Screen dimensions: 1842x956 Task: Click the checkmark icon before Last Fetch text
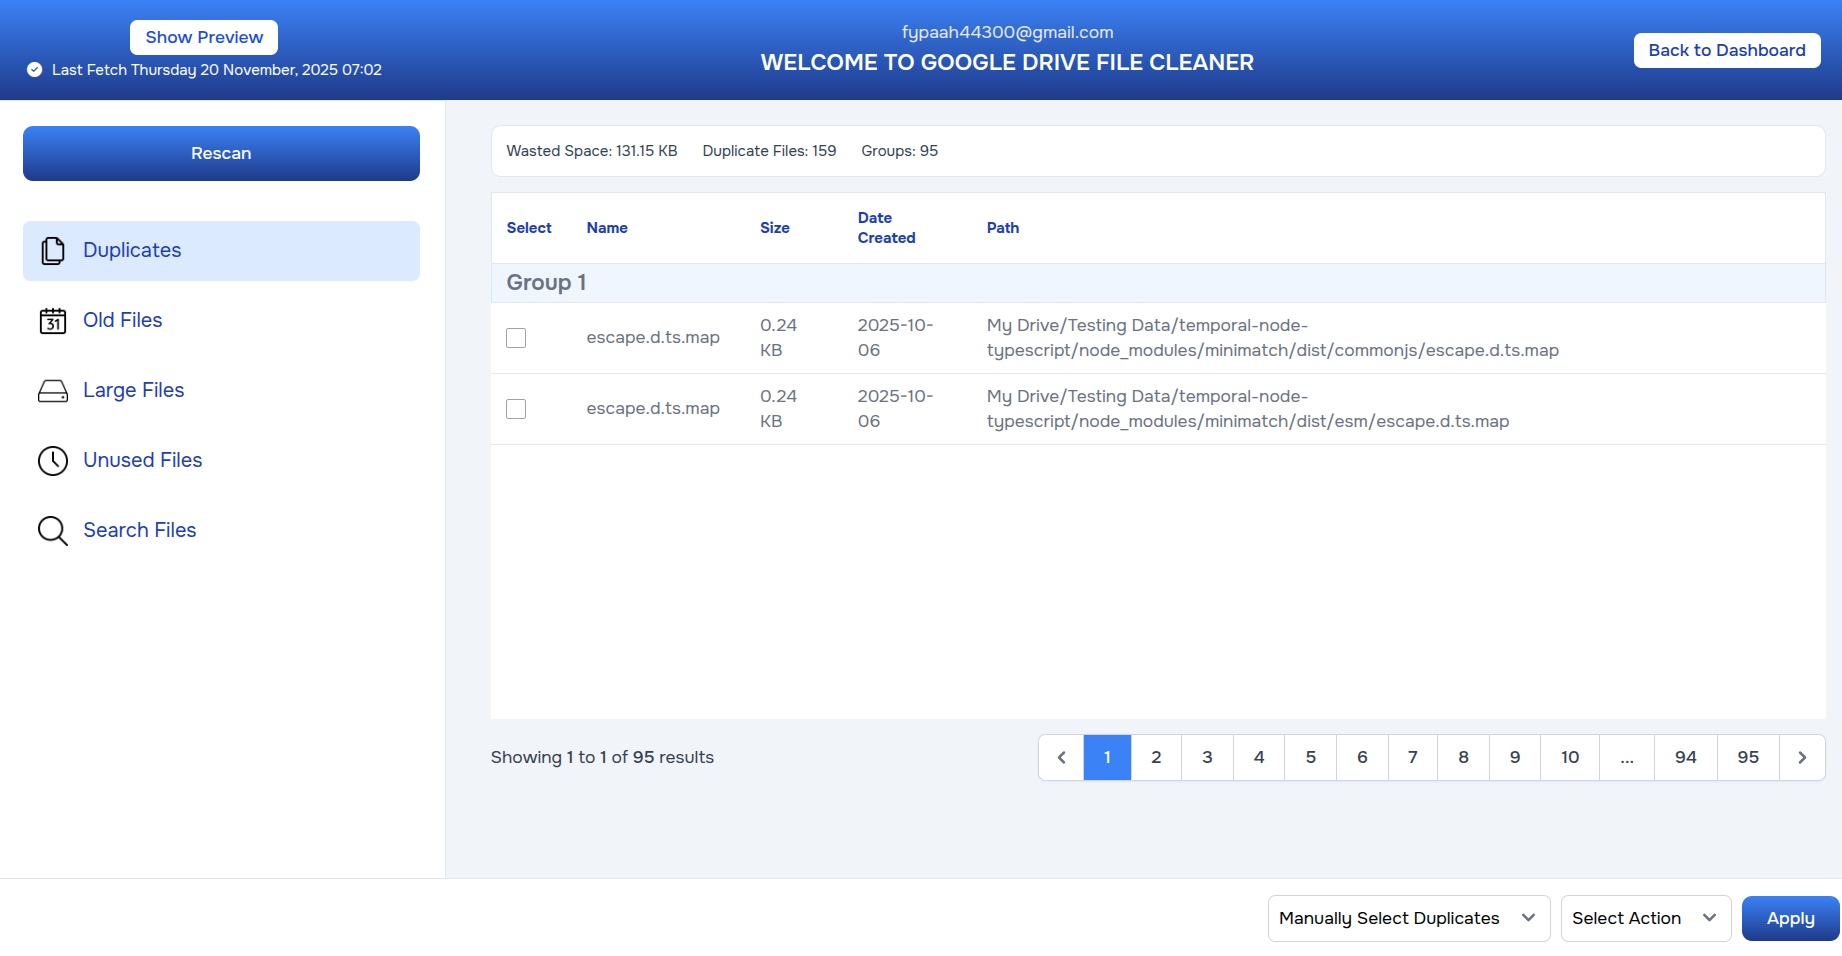click(33, 70)
